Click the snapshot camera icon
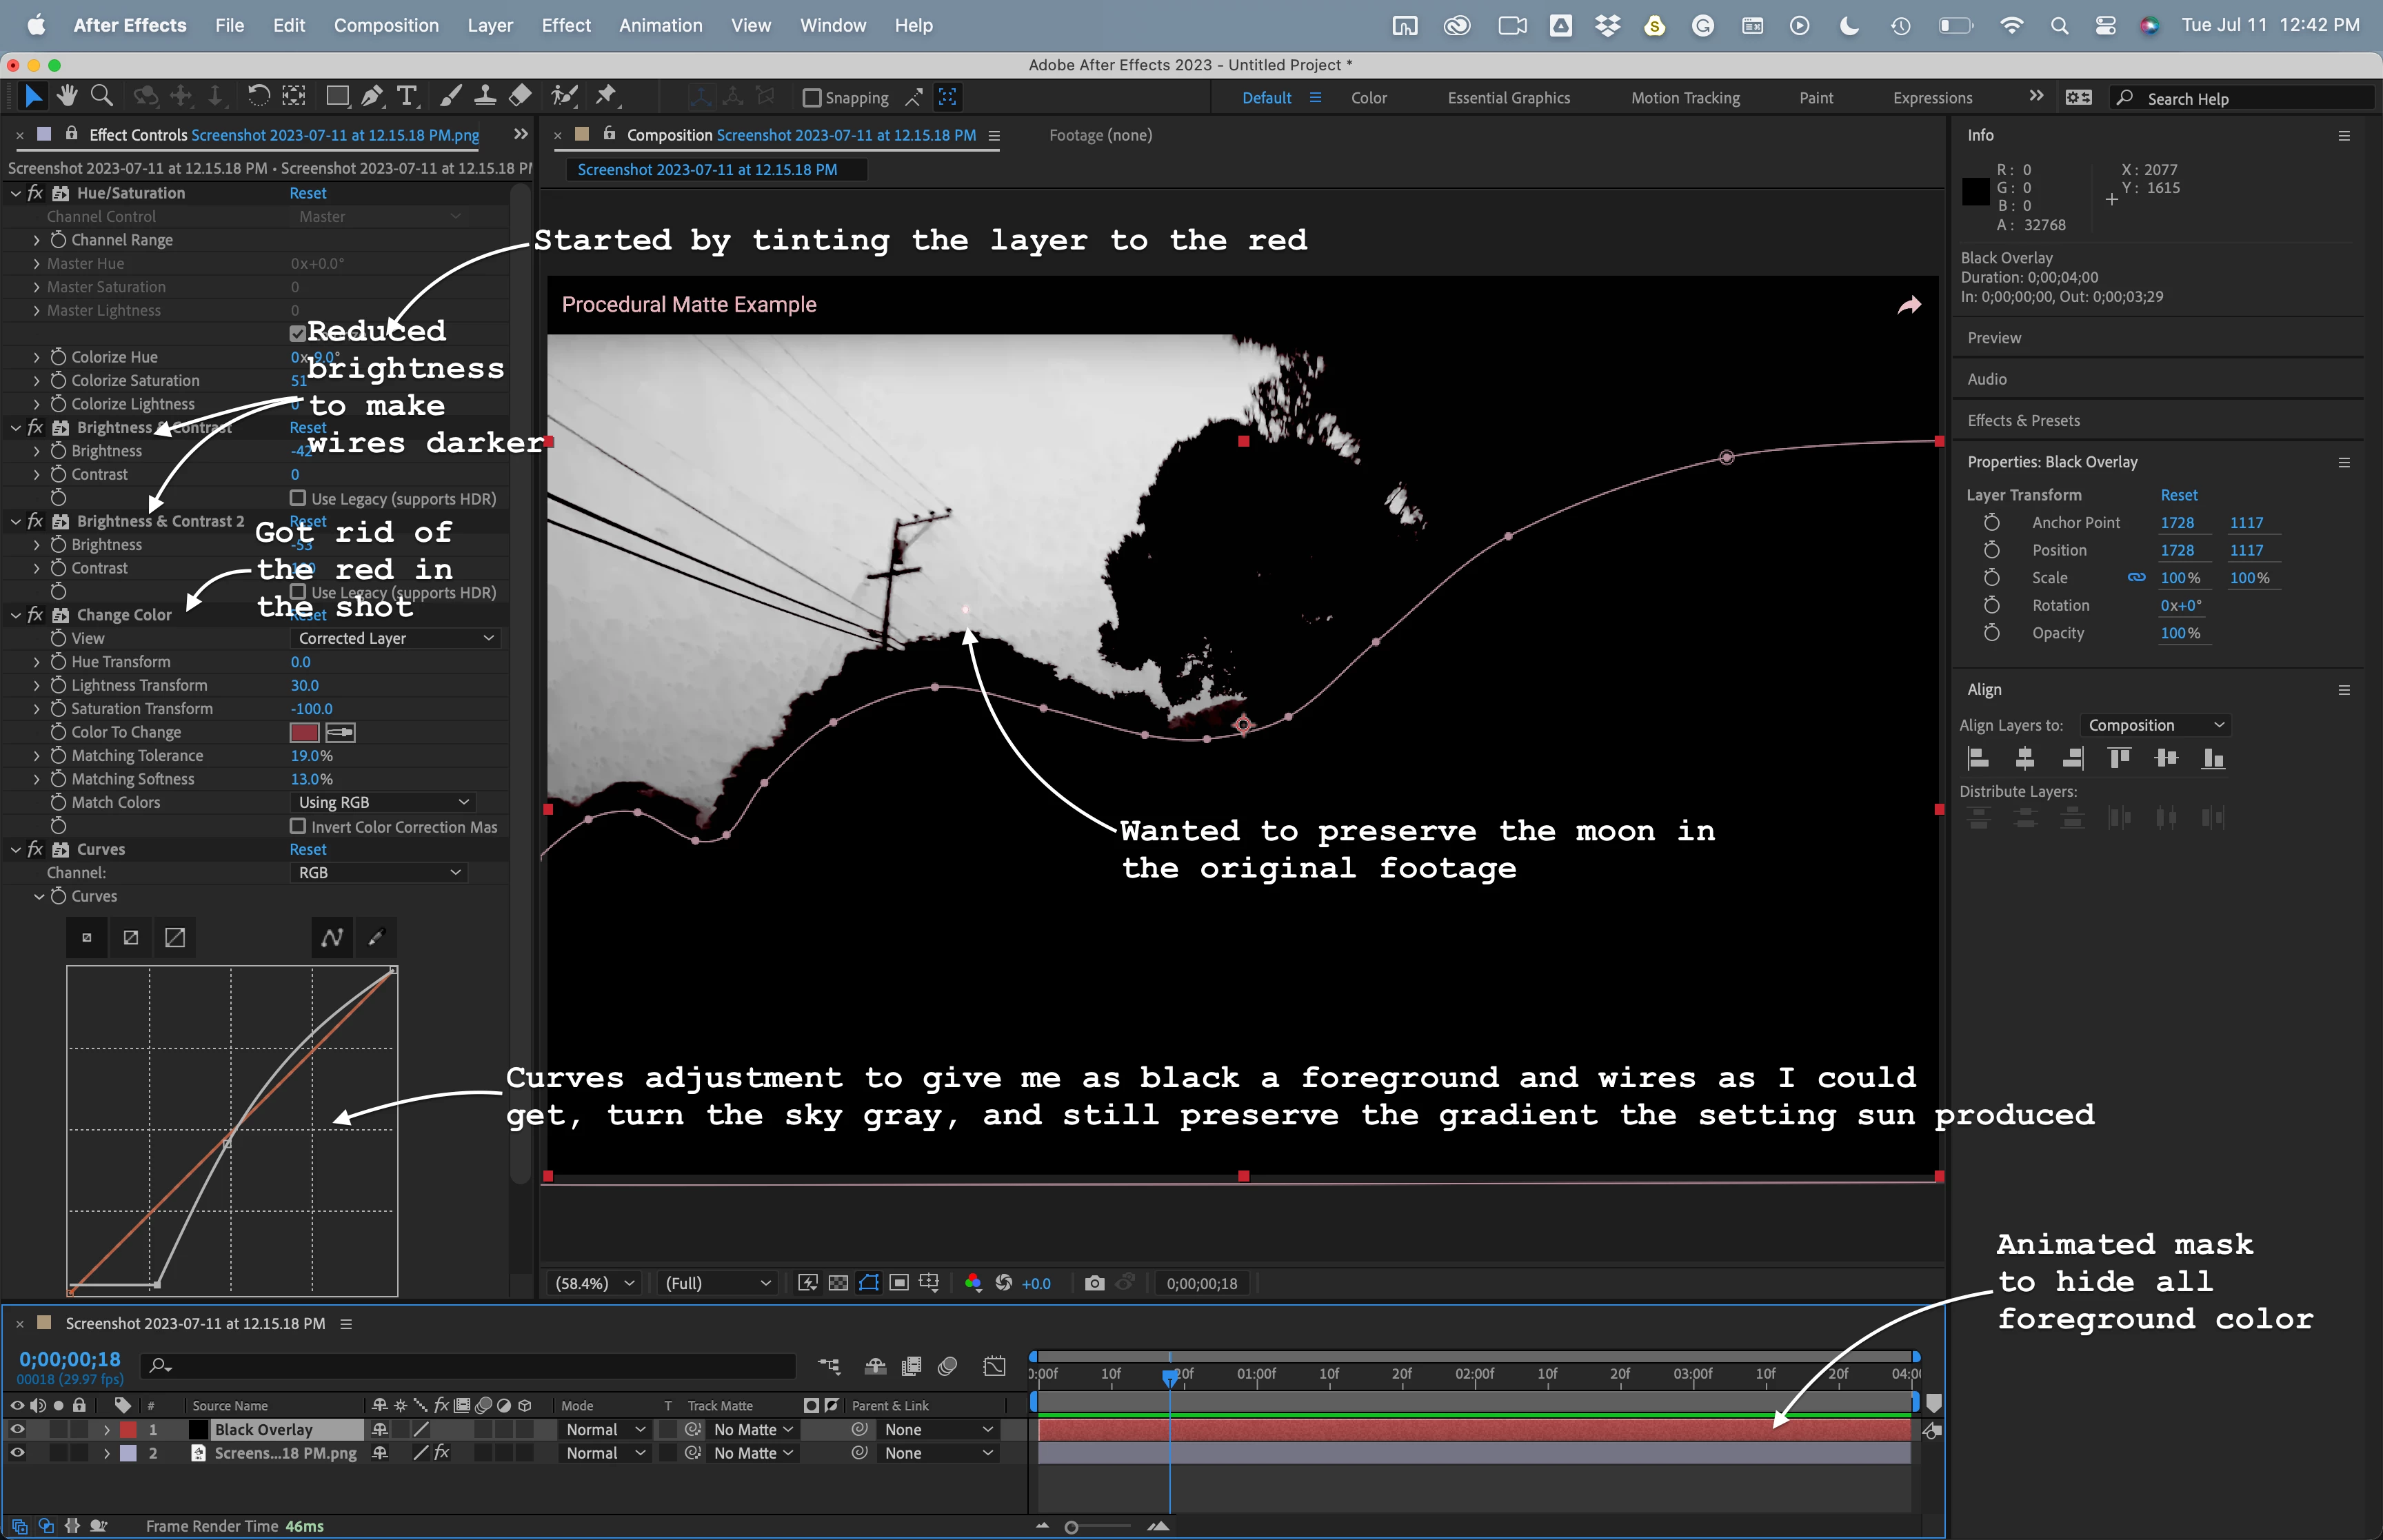The width and height of the screenshot is (2383, 1540). pos(1094,1283)
